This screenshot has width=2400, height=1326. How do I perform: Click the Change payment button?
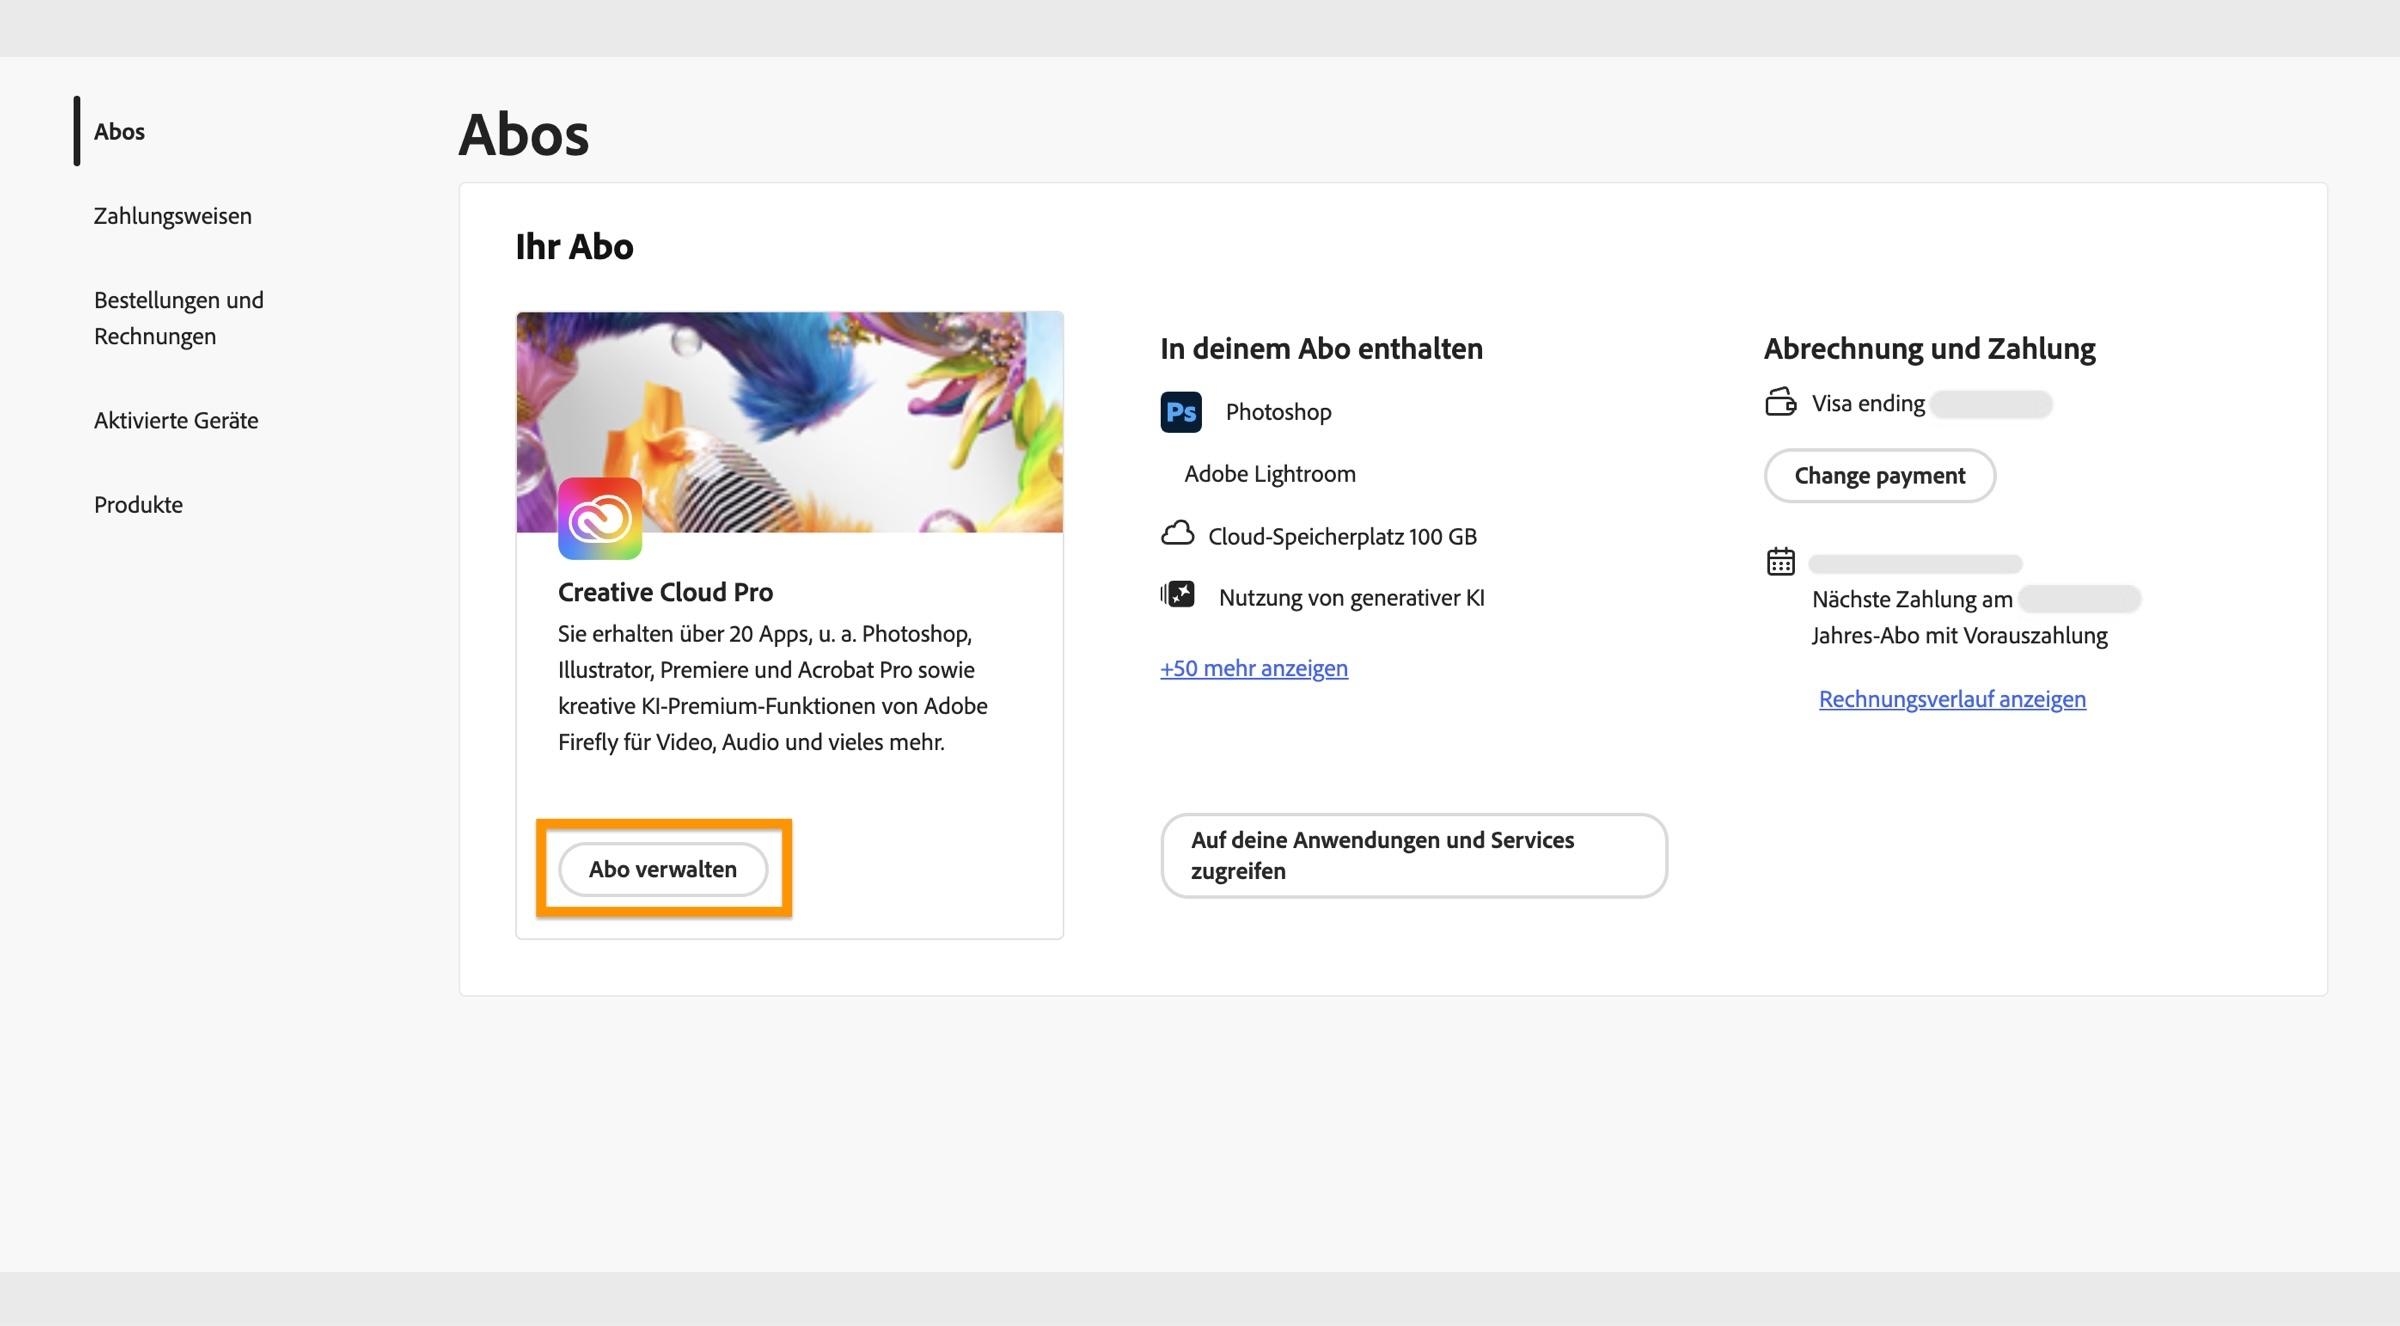click(x=1879, y=476)
